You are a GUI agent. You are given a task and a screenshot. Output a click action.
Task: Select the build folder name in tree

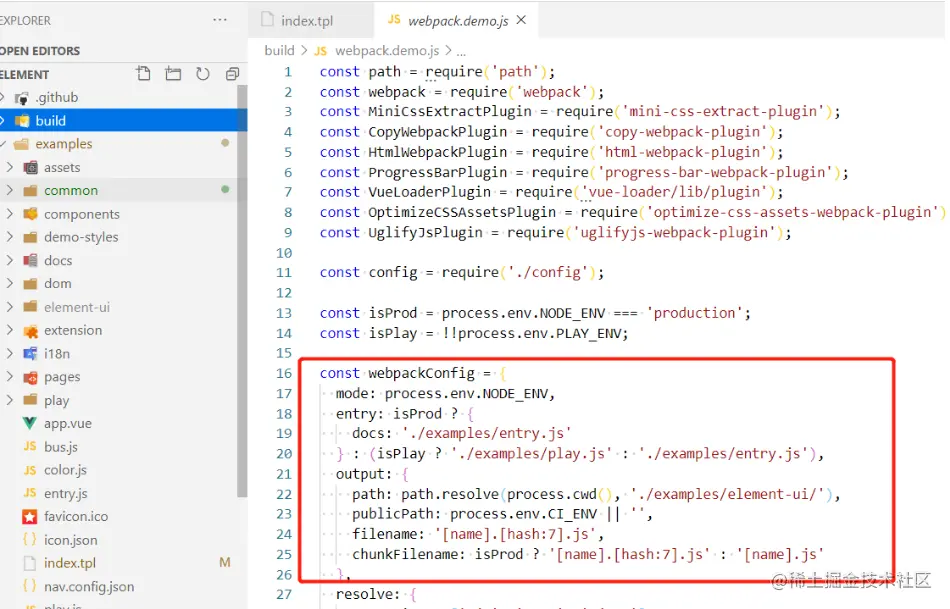[x=50, y=121]
